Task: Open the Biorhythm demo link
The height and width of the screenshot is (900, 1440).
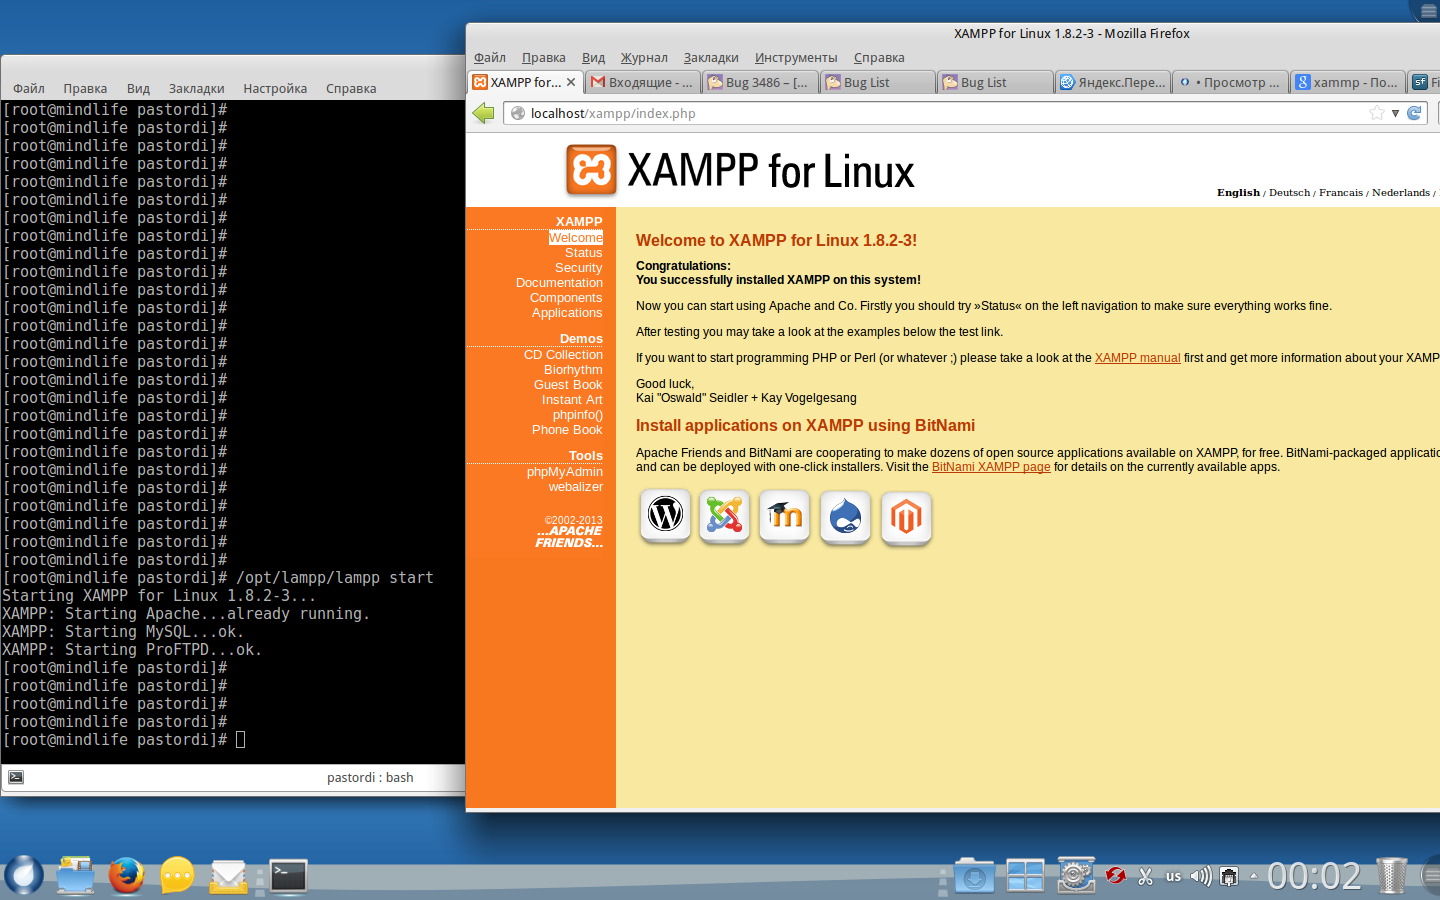Action: pyautogui.click(x=573, y=370)
